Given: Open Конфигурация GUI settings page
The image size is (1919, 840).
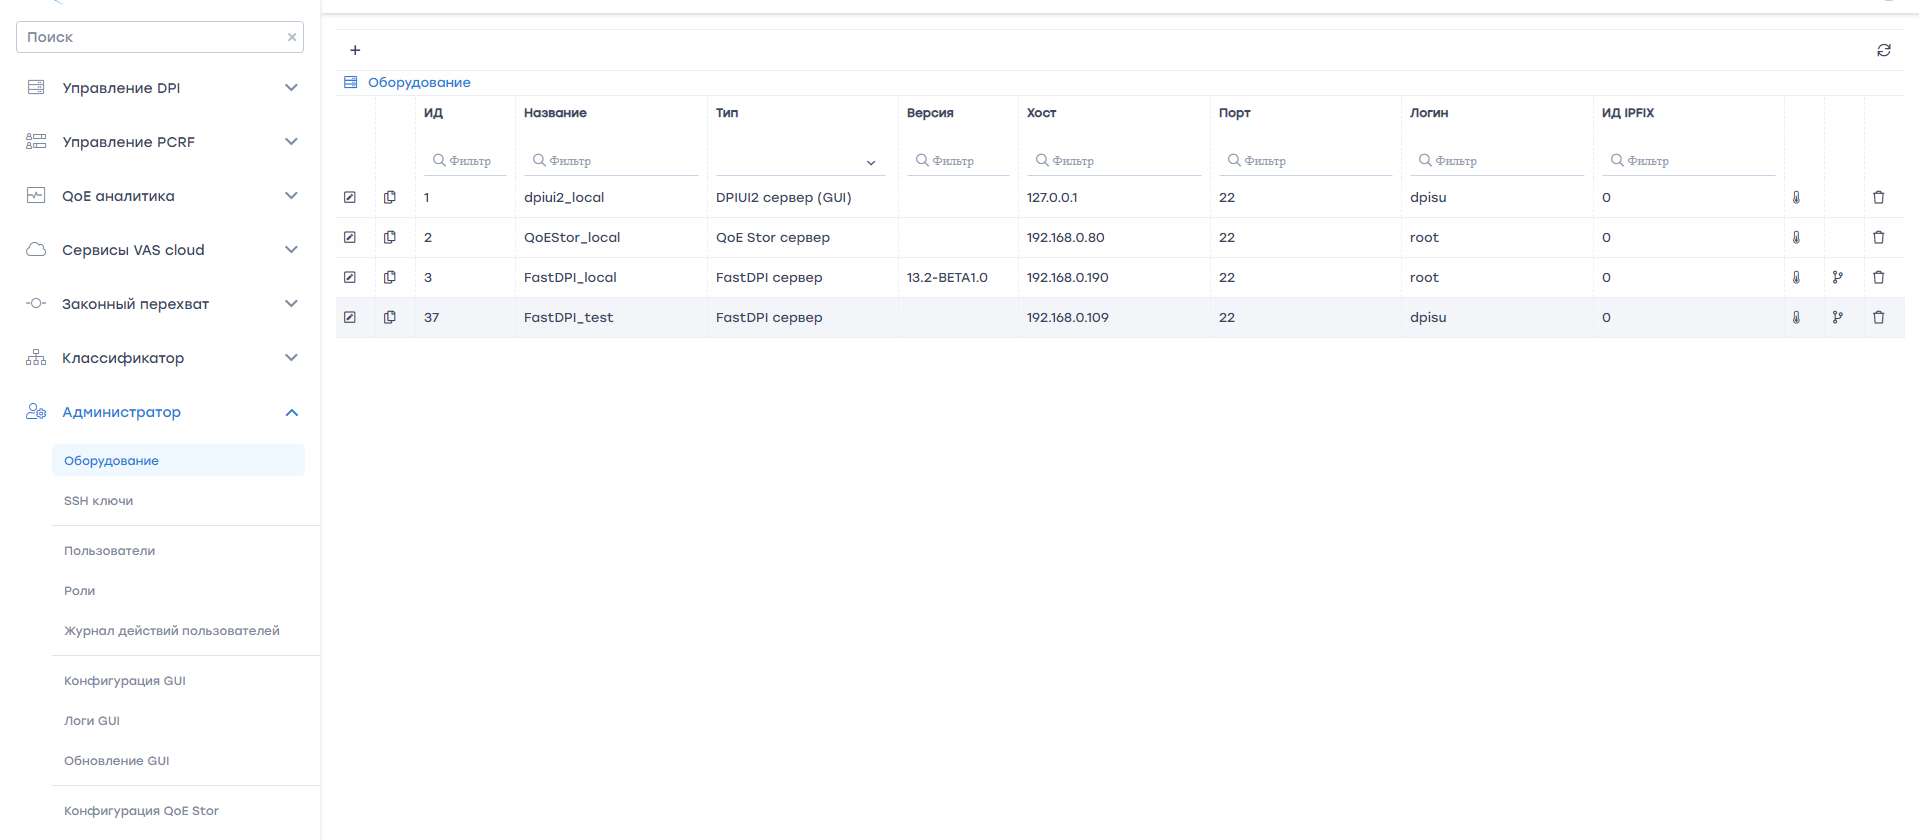Looking at the screenshot, I should pyautogui.click(x=125, y=681).
